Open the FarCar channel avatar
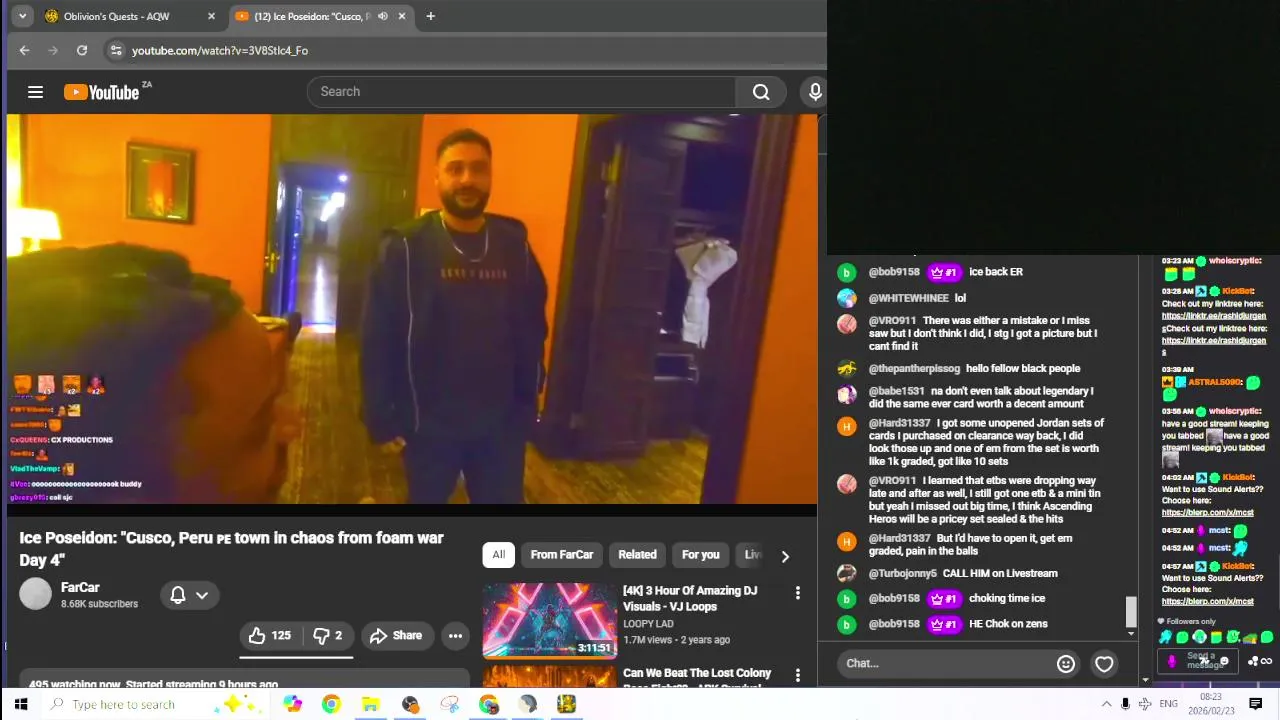 35,594
